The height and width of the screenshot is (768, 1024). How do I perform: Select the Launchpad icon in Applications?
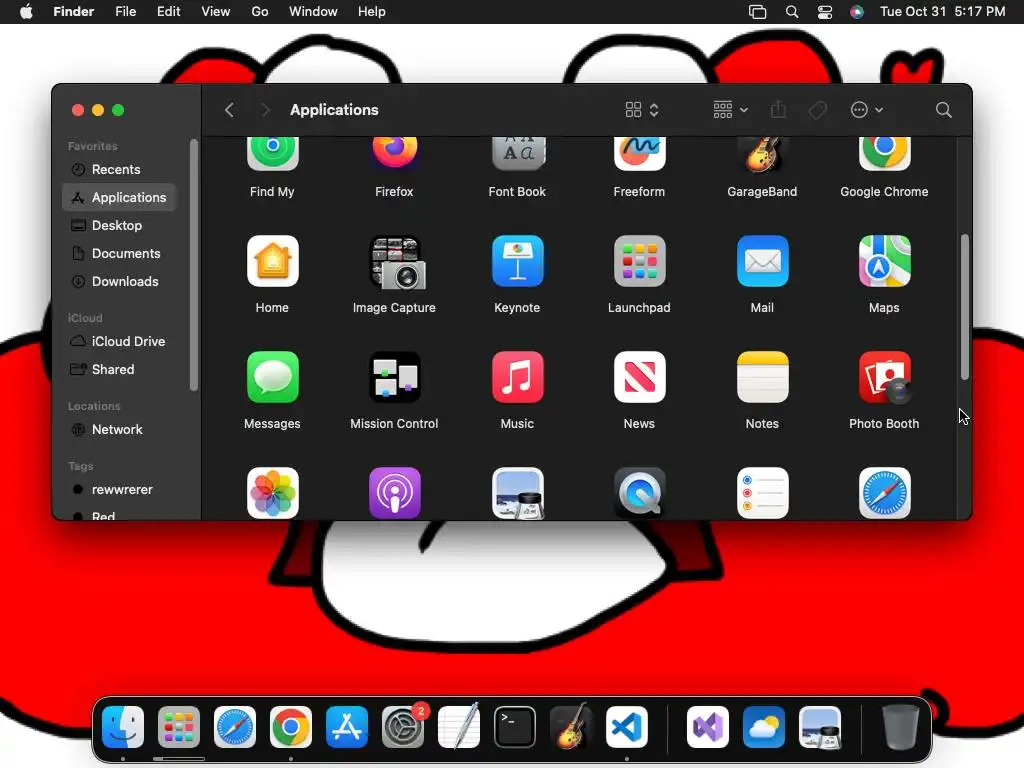coord(639,261)
